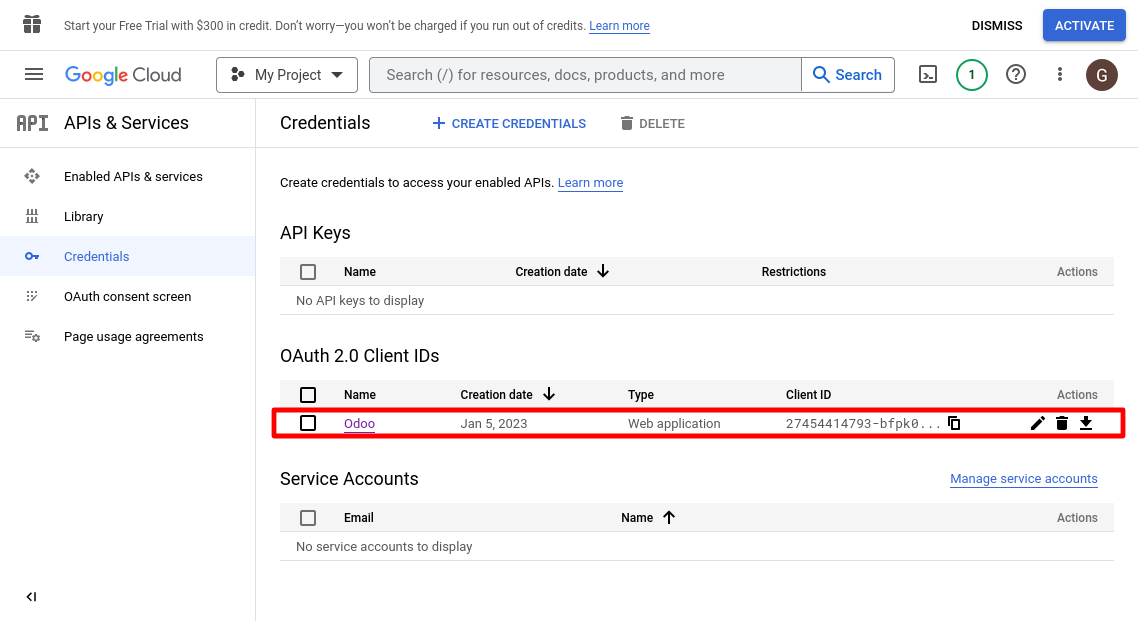Check the Odoo row checkbox
The width and height of the screenshot is (1138, 621).
(308, 424)
